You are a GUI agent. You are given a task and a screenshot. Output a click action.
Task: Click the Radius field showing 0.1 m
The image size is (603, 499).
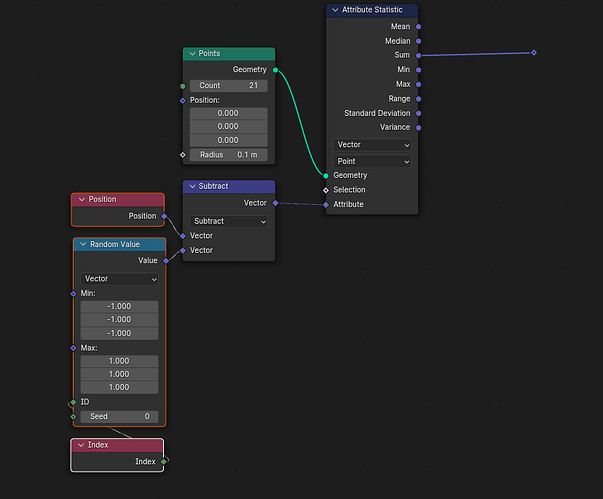tap(229, 155)
